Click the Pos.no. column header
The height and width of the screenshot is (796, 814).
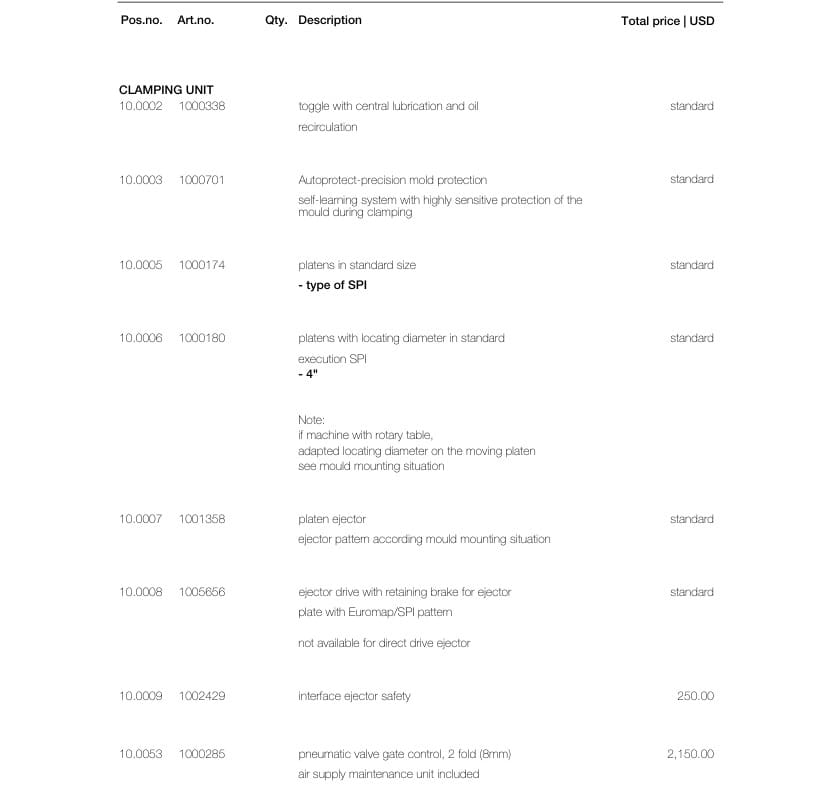(141, 20)
